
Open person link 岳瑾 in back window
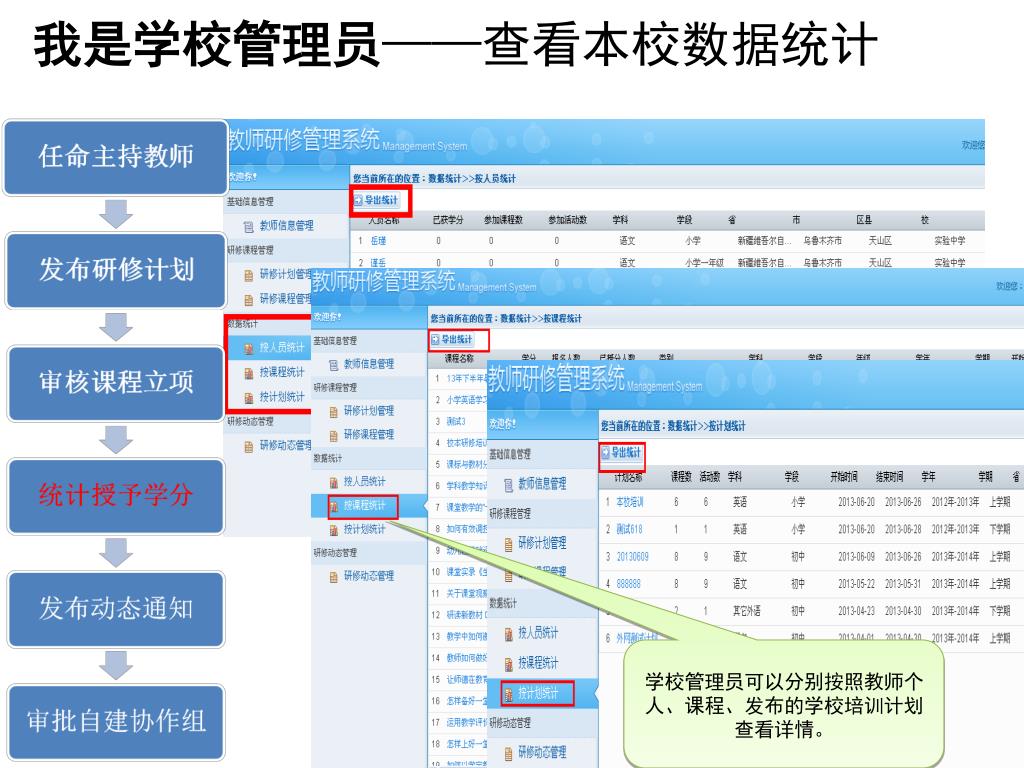click(378, 241)
